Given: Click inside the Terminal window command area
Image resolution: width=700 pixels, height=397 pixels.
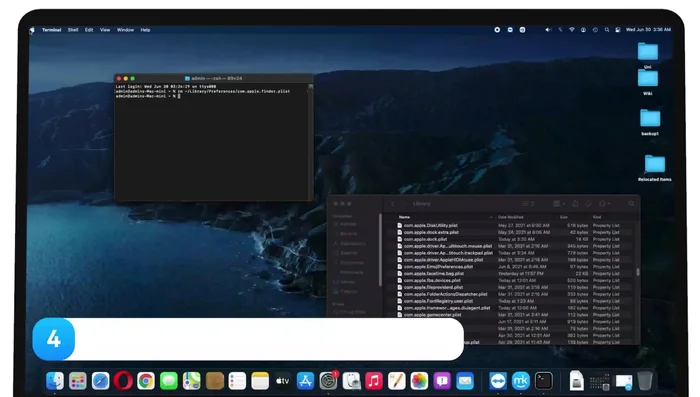Looking at the screenshot, I should click(211, 143).
